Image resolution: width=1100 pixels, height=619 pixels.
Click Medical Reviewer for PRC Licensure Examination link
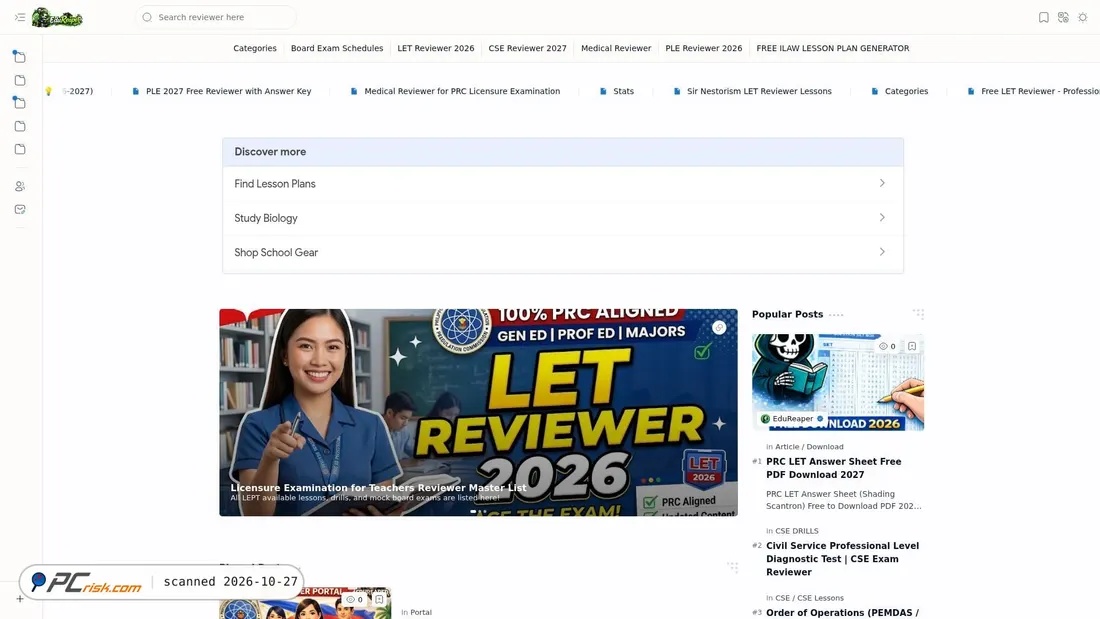tap(462, 91)
